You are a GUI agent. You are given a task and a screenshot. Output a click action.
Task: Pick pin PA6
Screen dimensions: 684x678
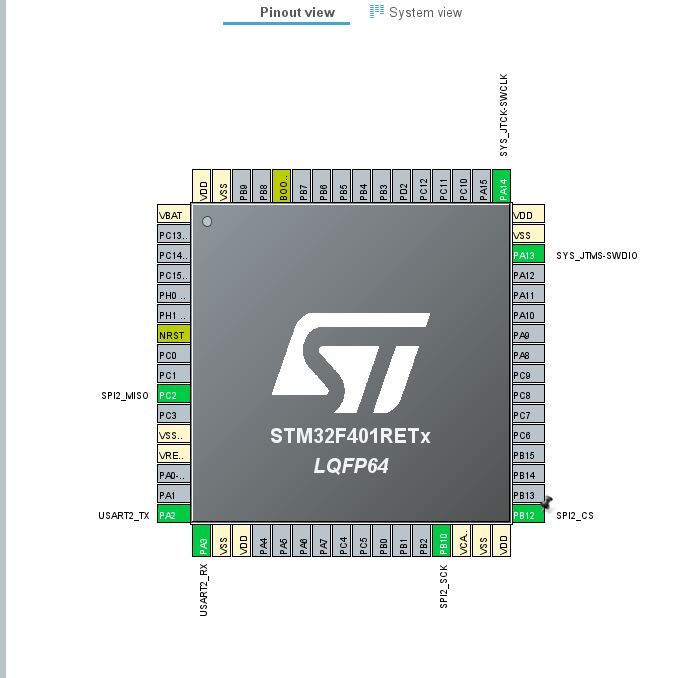(301, 541)
